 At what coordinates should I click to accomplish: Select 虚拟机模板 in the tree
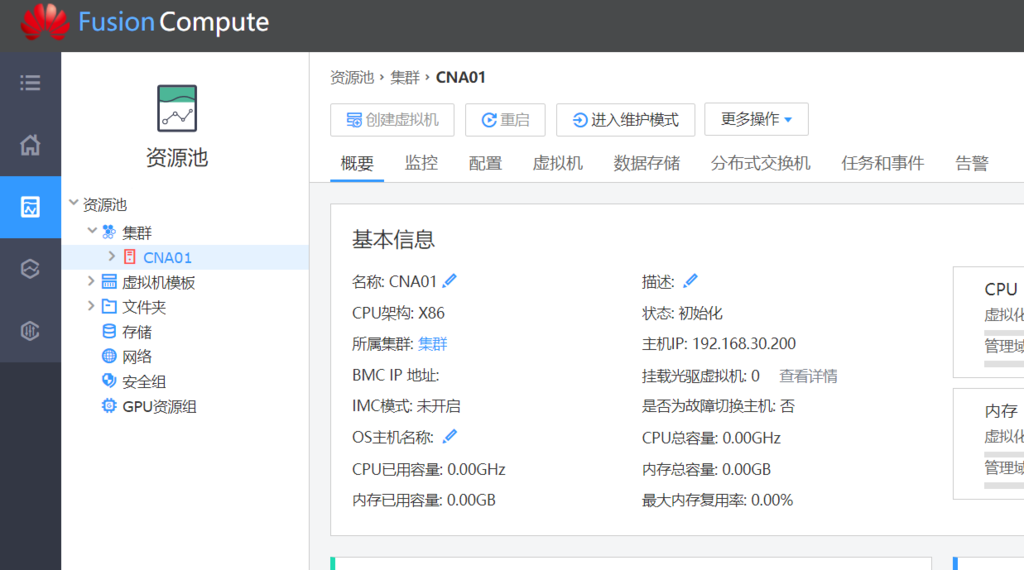pos(159,283)
